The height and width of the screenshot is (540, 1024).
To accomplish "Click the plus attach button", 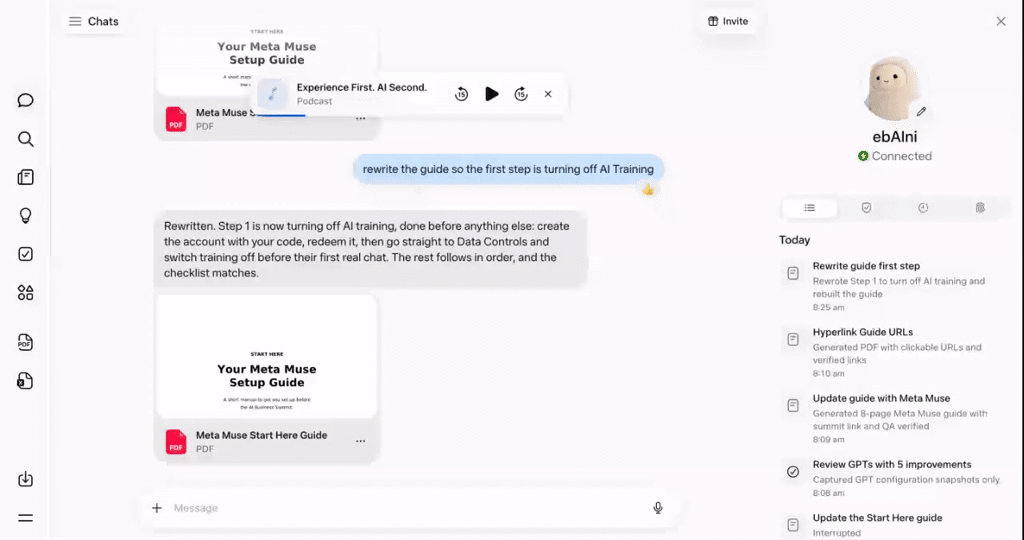I will click(157, 508).
